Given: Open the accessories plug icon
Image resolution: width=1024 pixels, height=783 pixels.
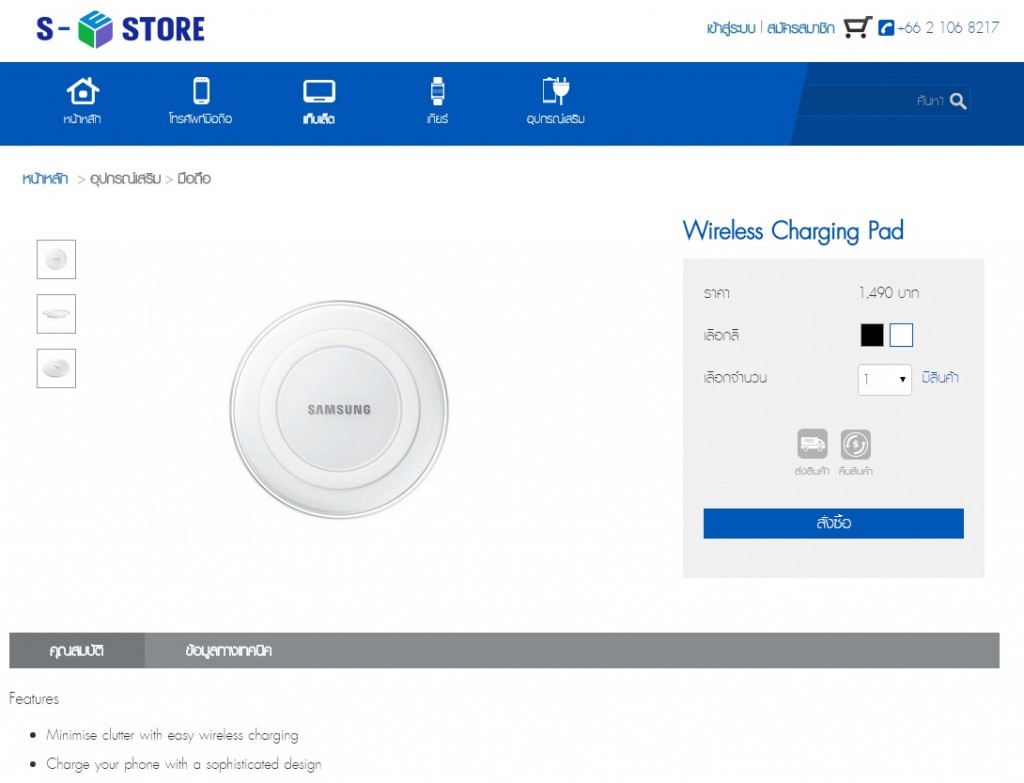Looking at the screenshot, I should coord(556,91).
